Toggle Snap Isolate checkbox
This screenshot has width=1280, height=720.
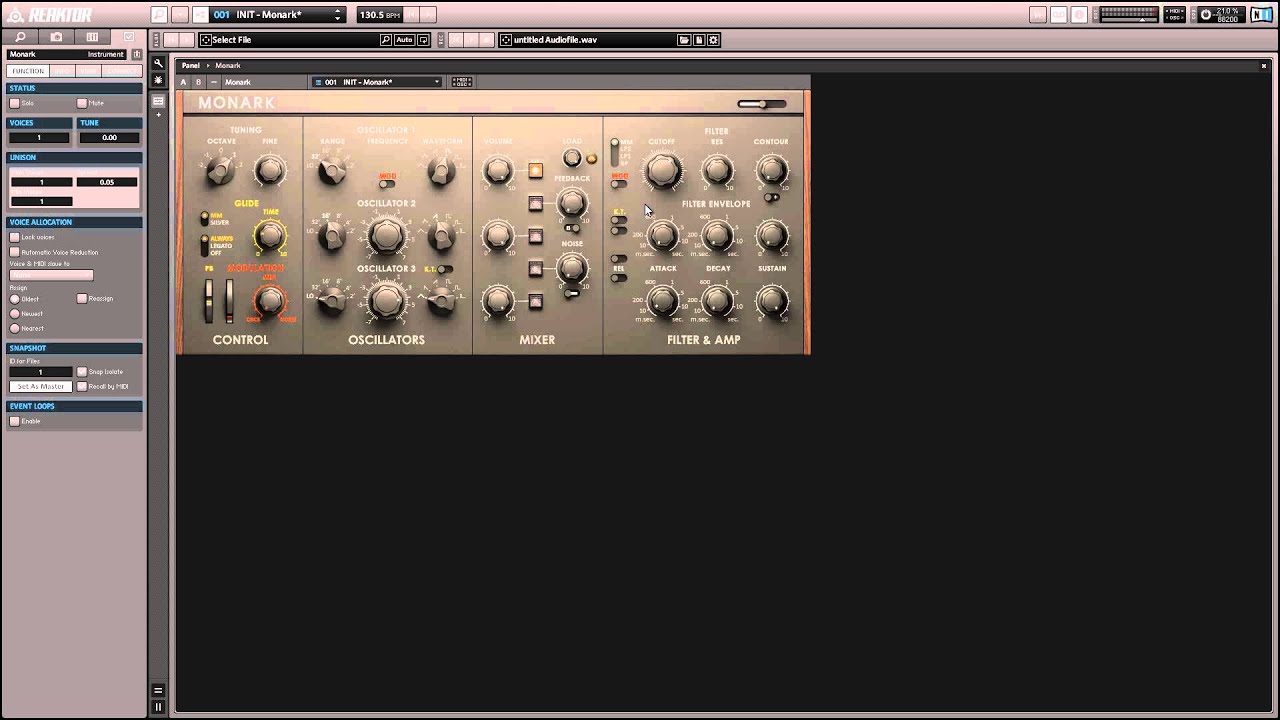(82, 371)
